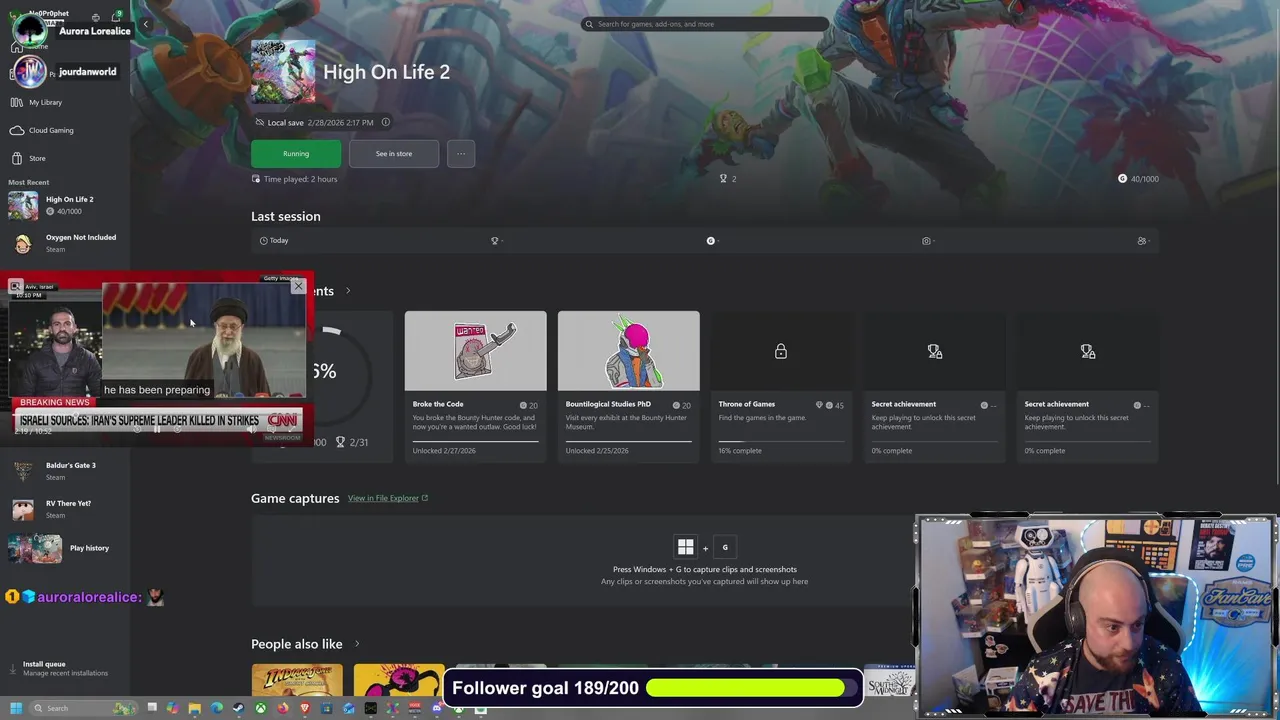This screenshot has width=1280, height=720.
Task: Click the 40/1000 gamerscore indicator
Action: [1138, 179]
